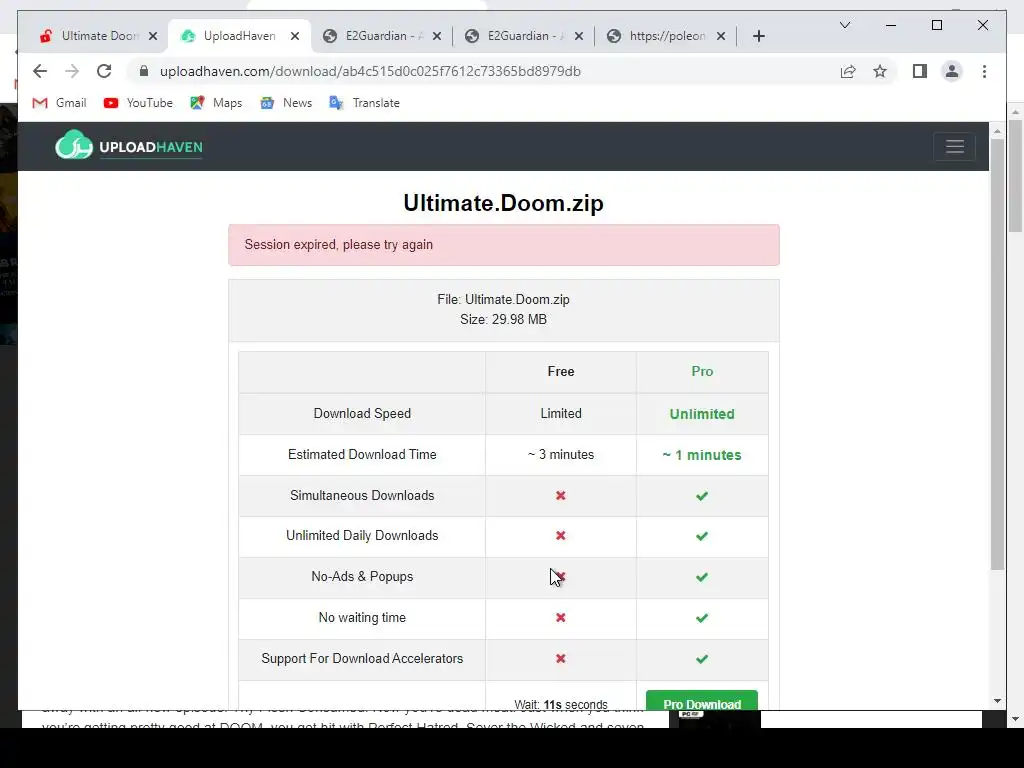Open the browser side panel

(x=920, y=71)
